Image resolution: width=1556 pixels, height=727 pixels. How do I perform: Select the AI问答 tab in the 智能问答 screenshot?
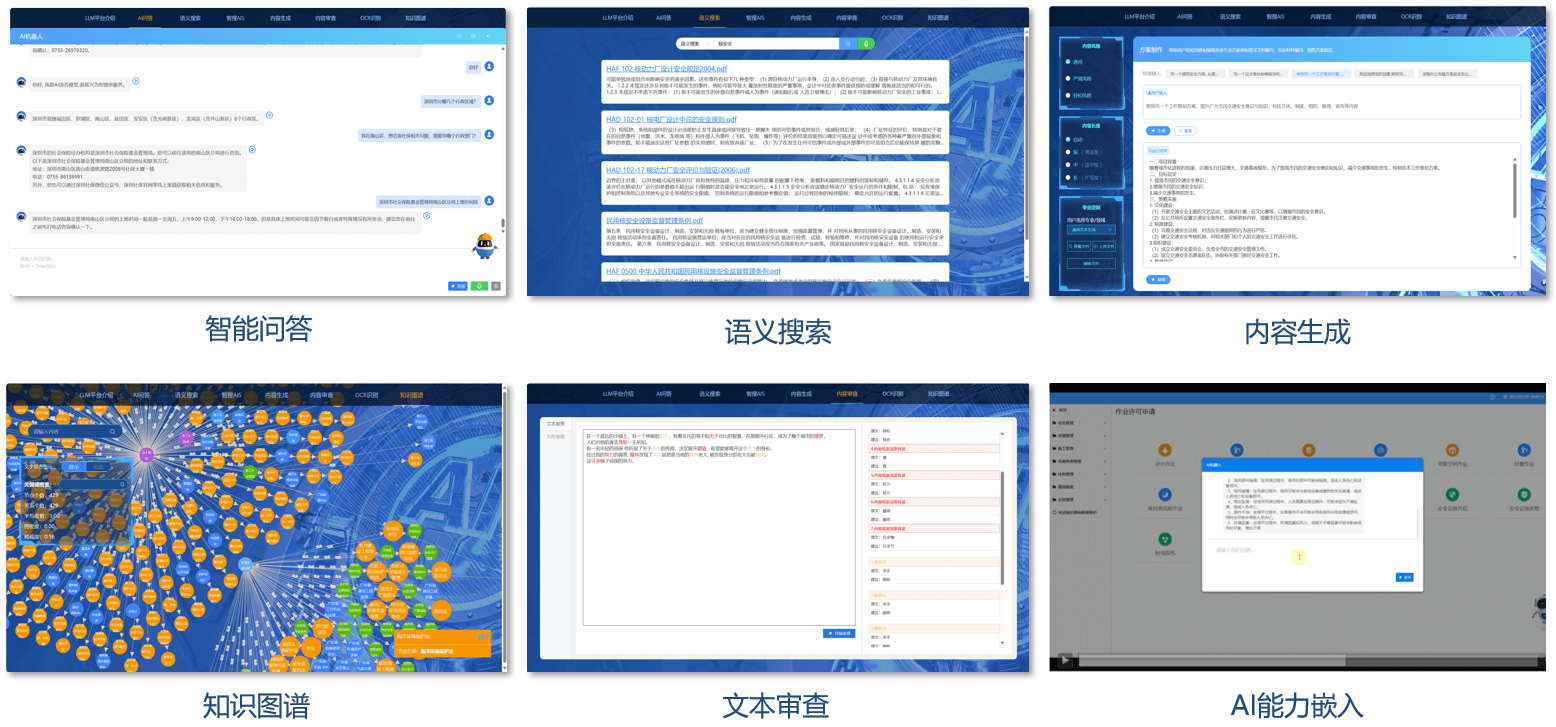pos(144,18)
